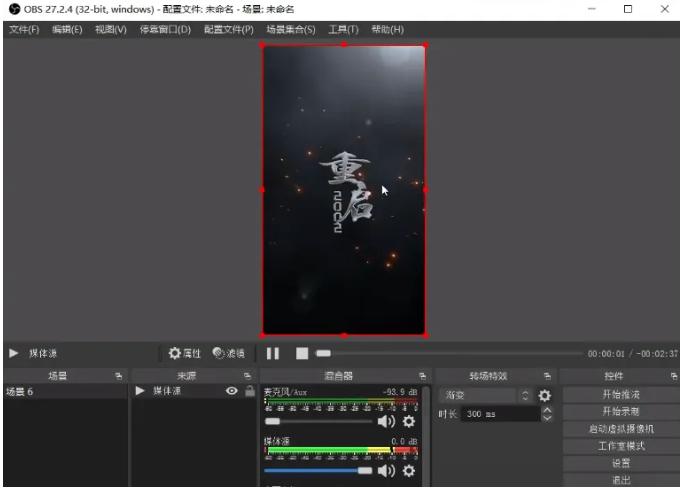Open the 视图(V) menu

coord(111,29)
